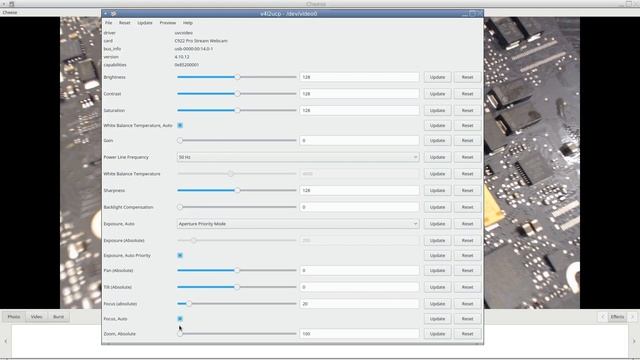
Task: Open the Cheese application menu
Action: pos(10,12)
